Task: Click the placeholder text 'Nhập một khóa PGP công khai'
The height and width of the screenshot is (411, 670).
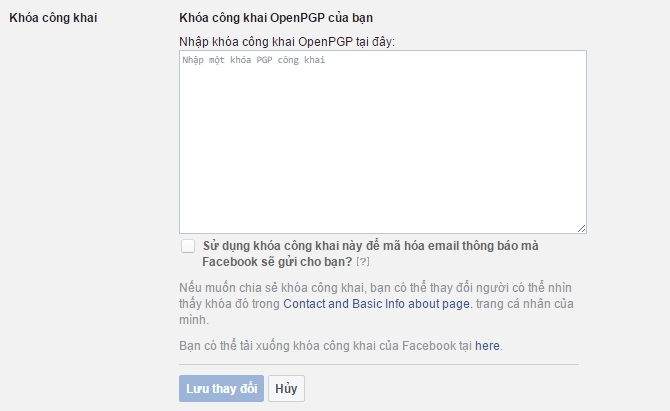Action: (254, 60)
